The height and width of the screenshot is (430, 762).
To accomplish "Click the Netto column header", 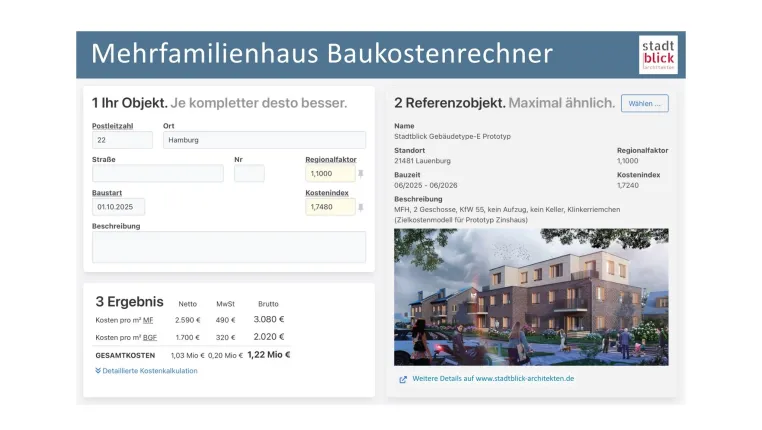I will 188,304.
